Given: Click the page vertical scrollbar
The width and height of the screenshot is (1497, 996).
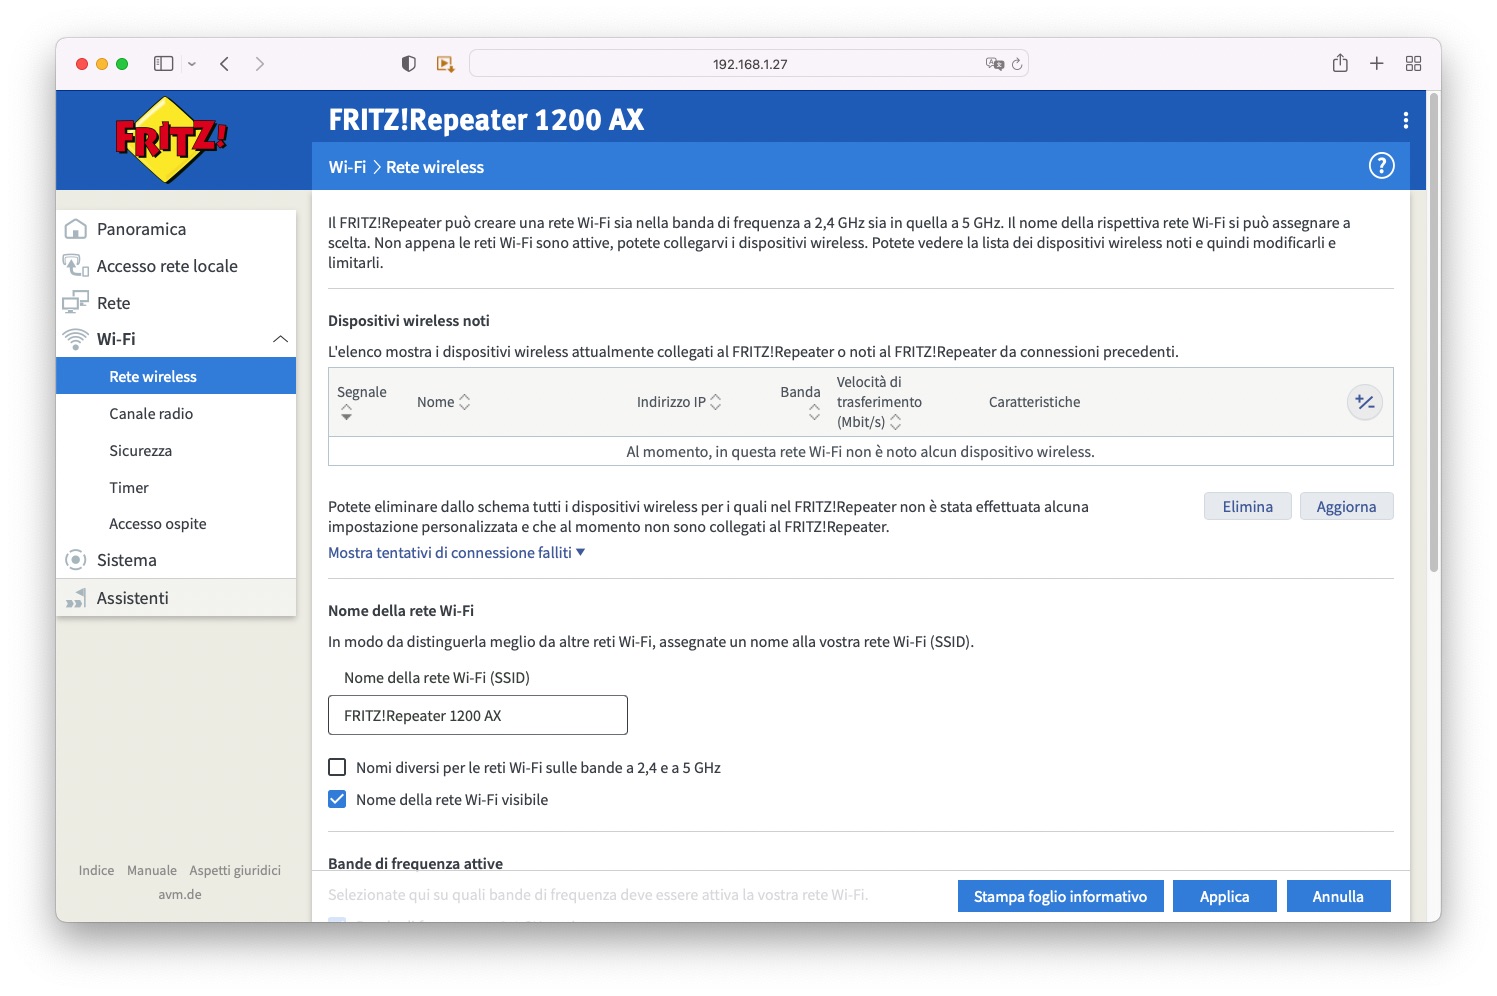Looking at the screenshot, I should [x=1434, y=332].
